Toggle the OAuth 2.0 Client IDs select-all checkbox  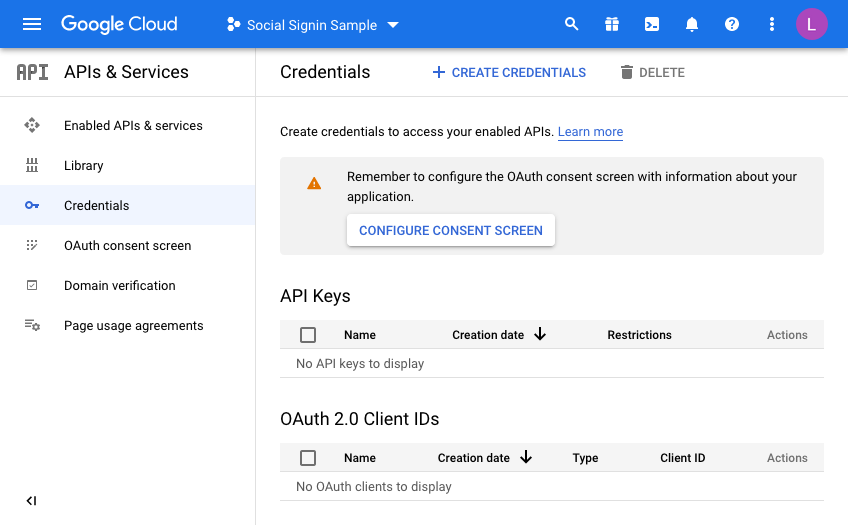point(308,458)
